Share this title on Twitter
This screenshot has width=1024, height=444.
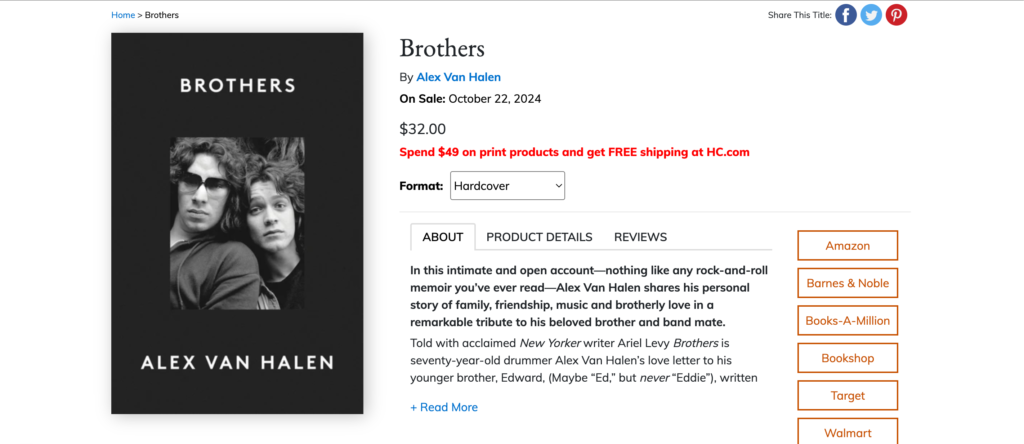click(871, 15)
